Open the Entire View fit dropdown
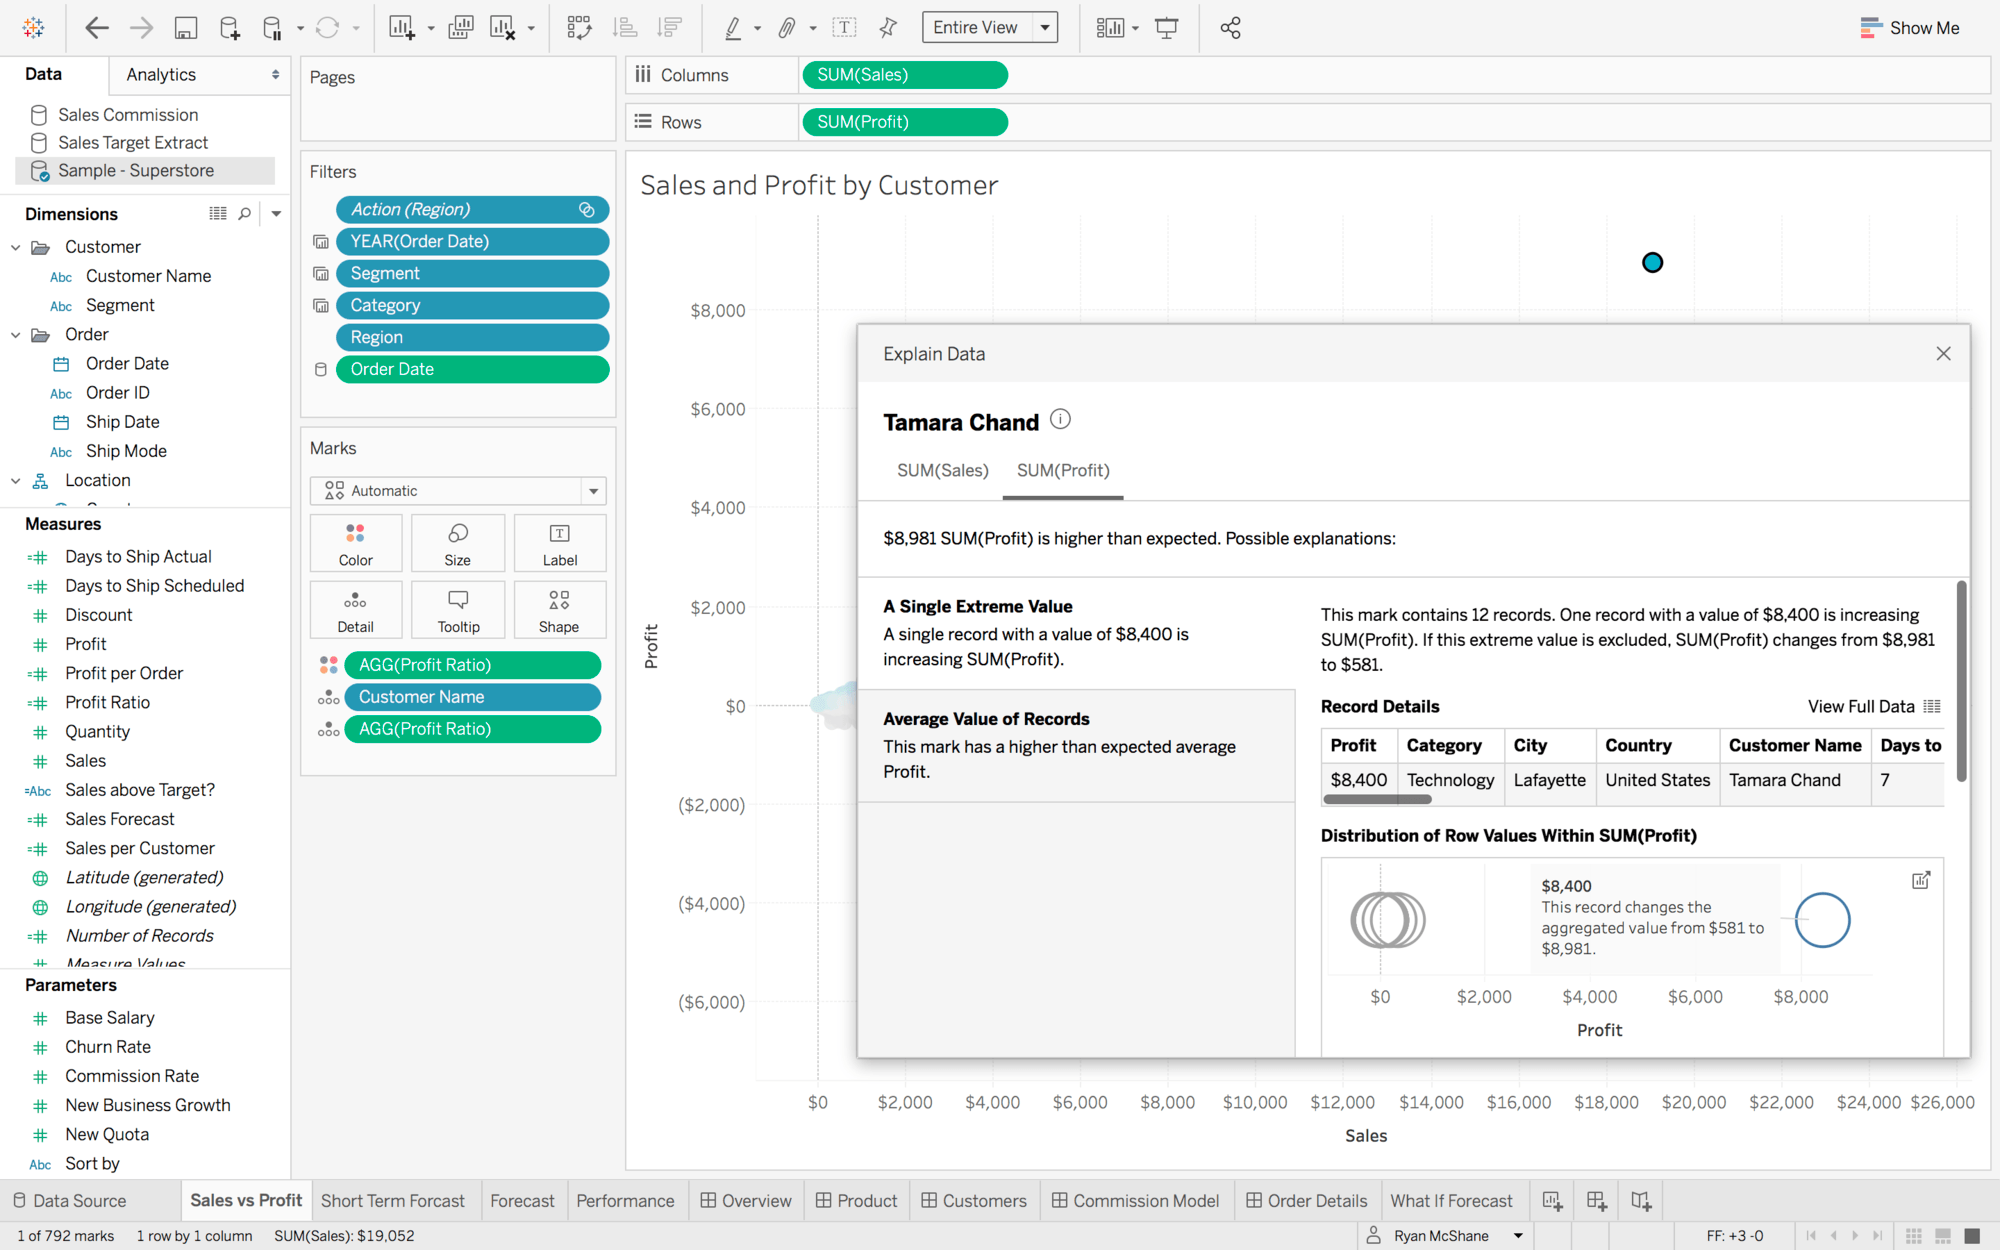This screenshot has height=1250, width=2000. click(x=1045, y=28)
